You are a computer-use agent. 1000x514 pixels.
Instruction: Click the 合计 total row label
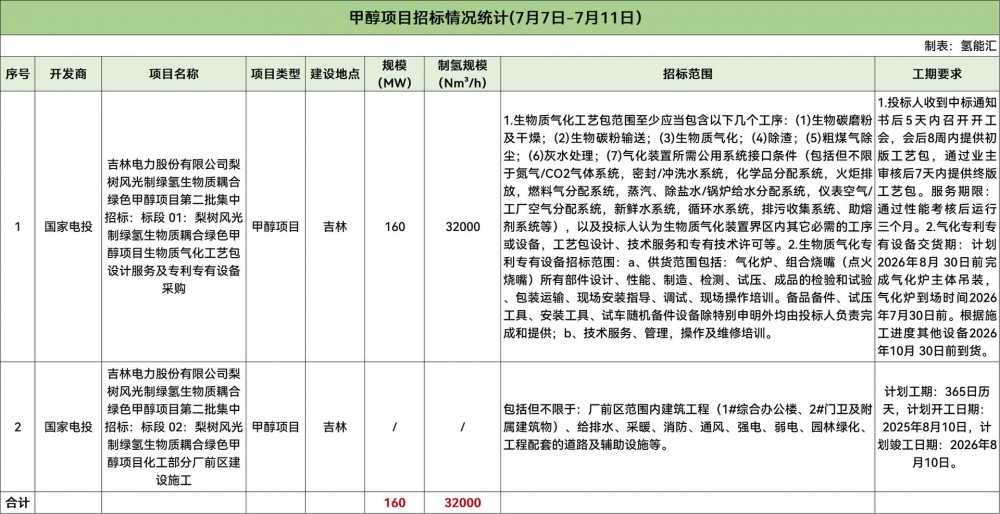coord(18,502)
